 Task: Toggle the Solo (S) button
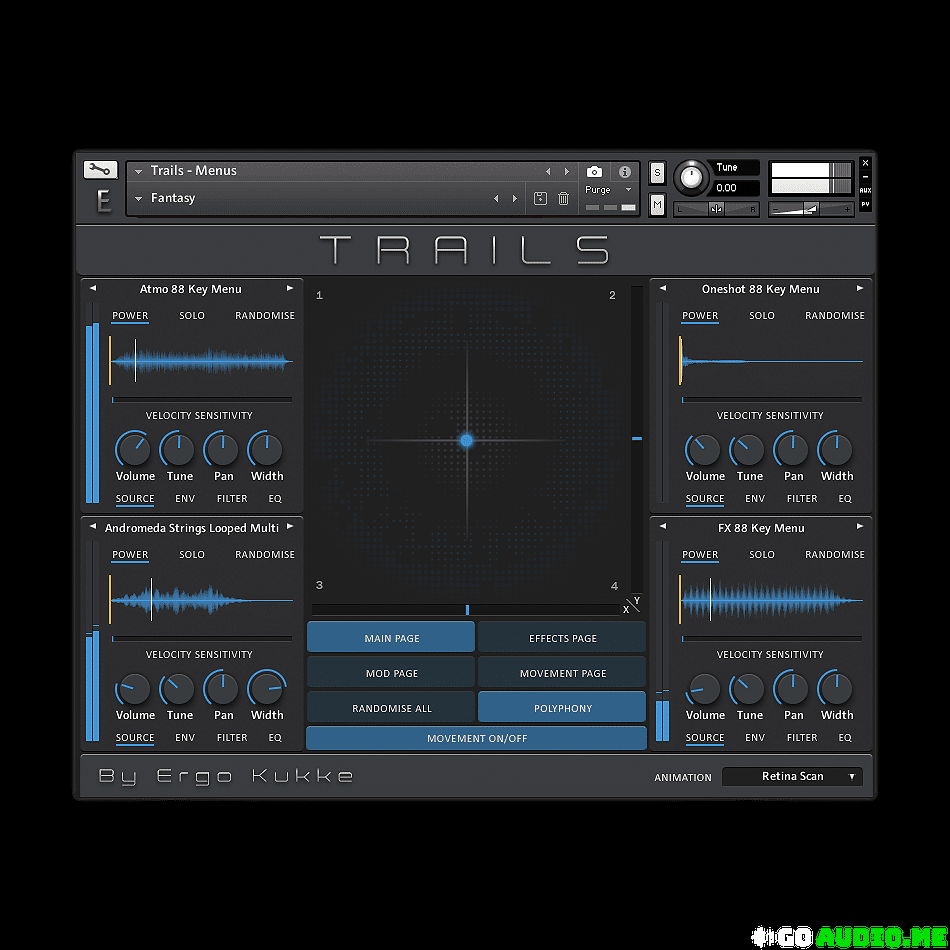point(657,173)
